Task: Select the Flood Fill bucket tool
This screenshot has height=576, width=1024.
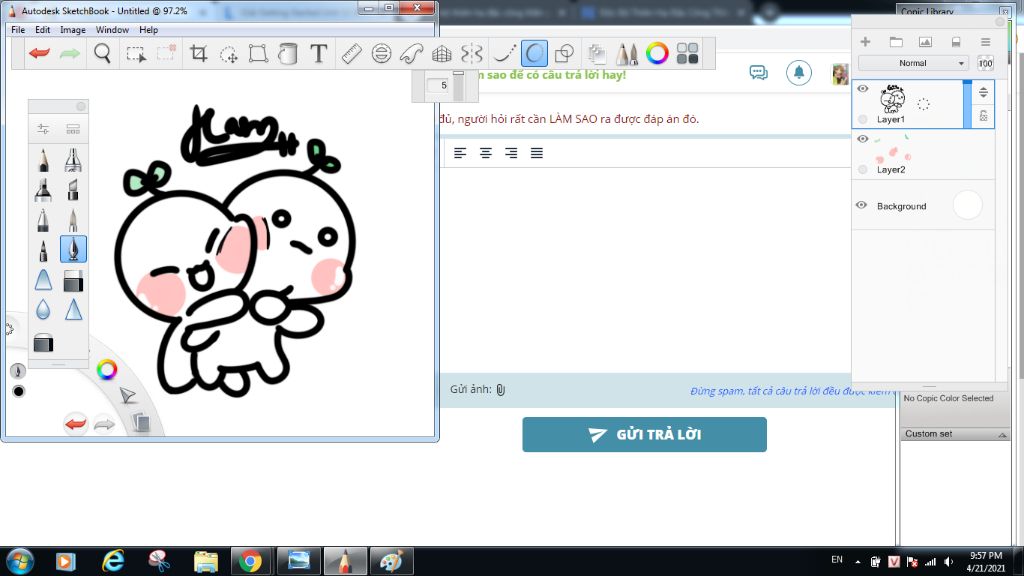Action: point(287,54)
